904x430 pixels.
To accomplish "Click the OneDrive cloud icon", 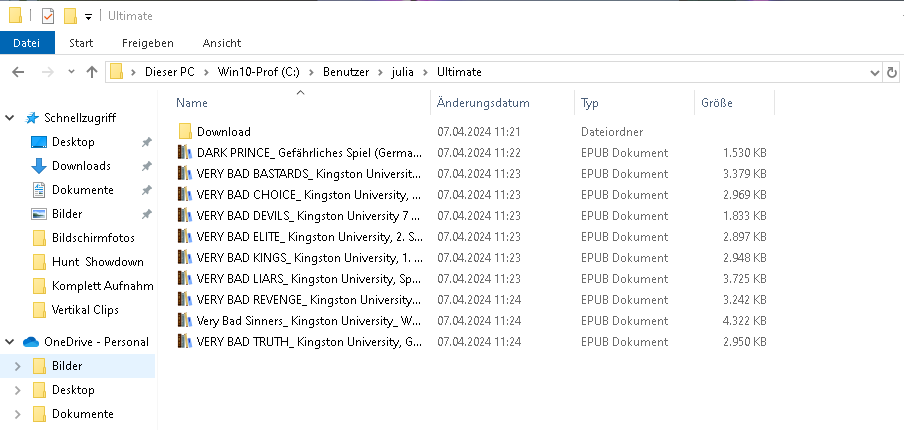I will coord(31,342).
